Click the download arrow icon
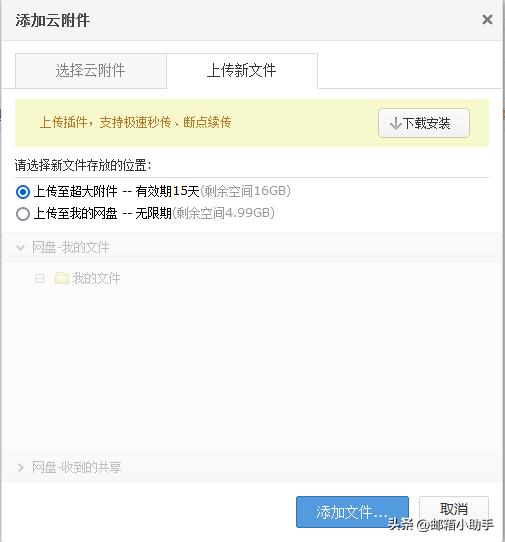Image resolution: width=505 pixels, height=542 pixels. (x=395, y=123)
